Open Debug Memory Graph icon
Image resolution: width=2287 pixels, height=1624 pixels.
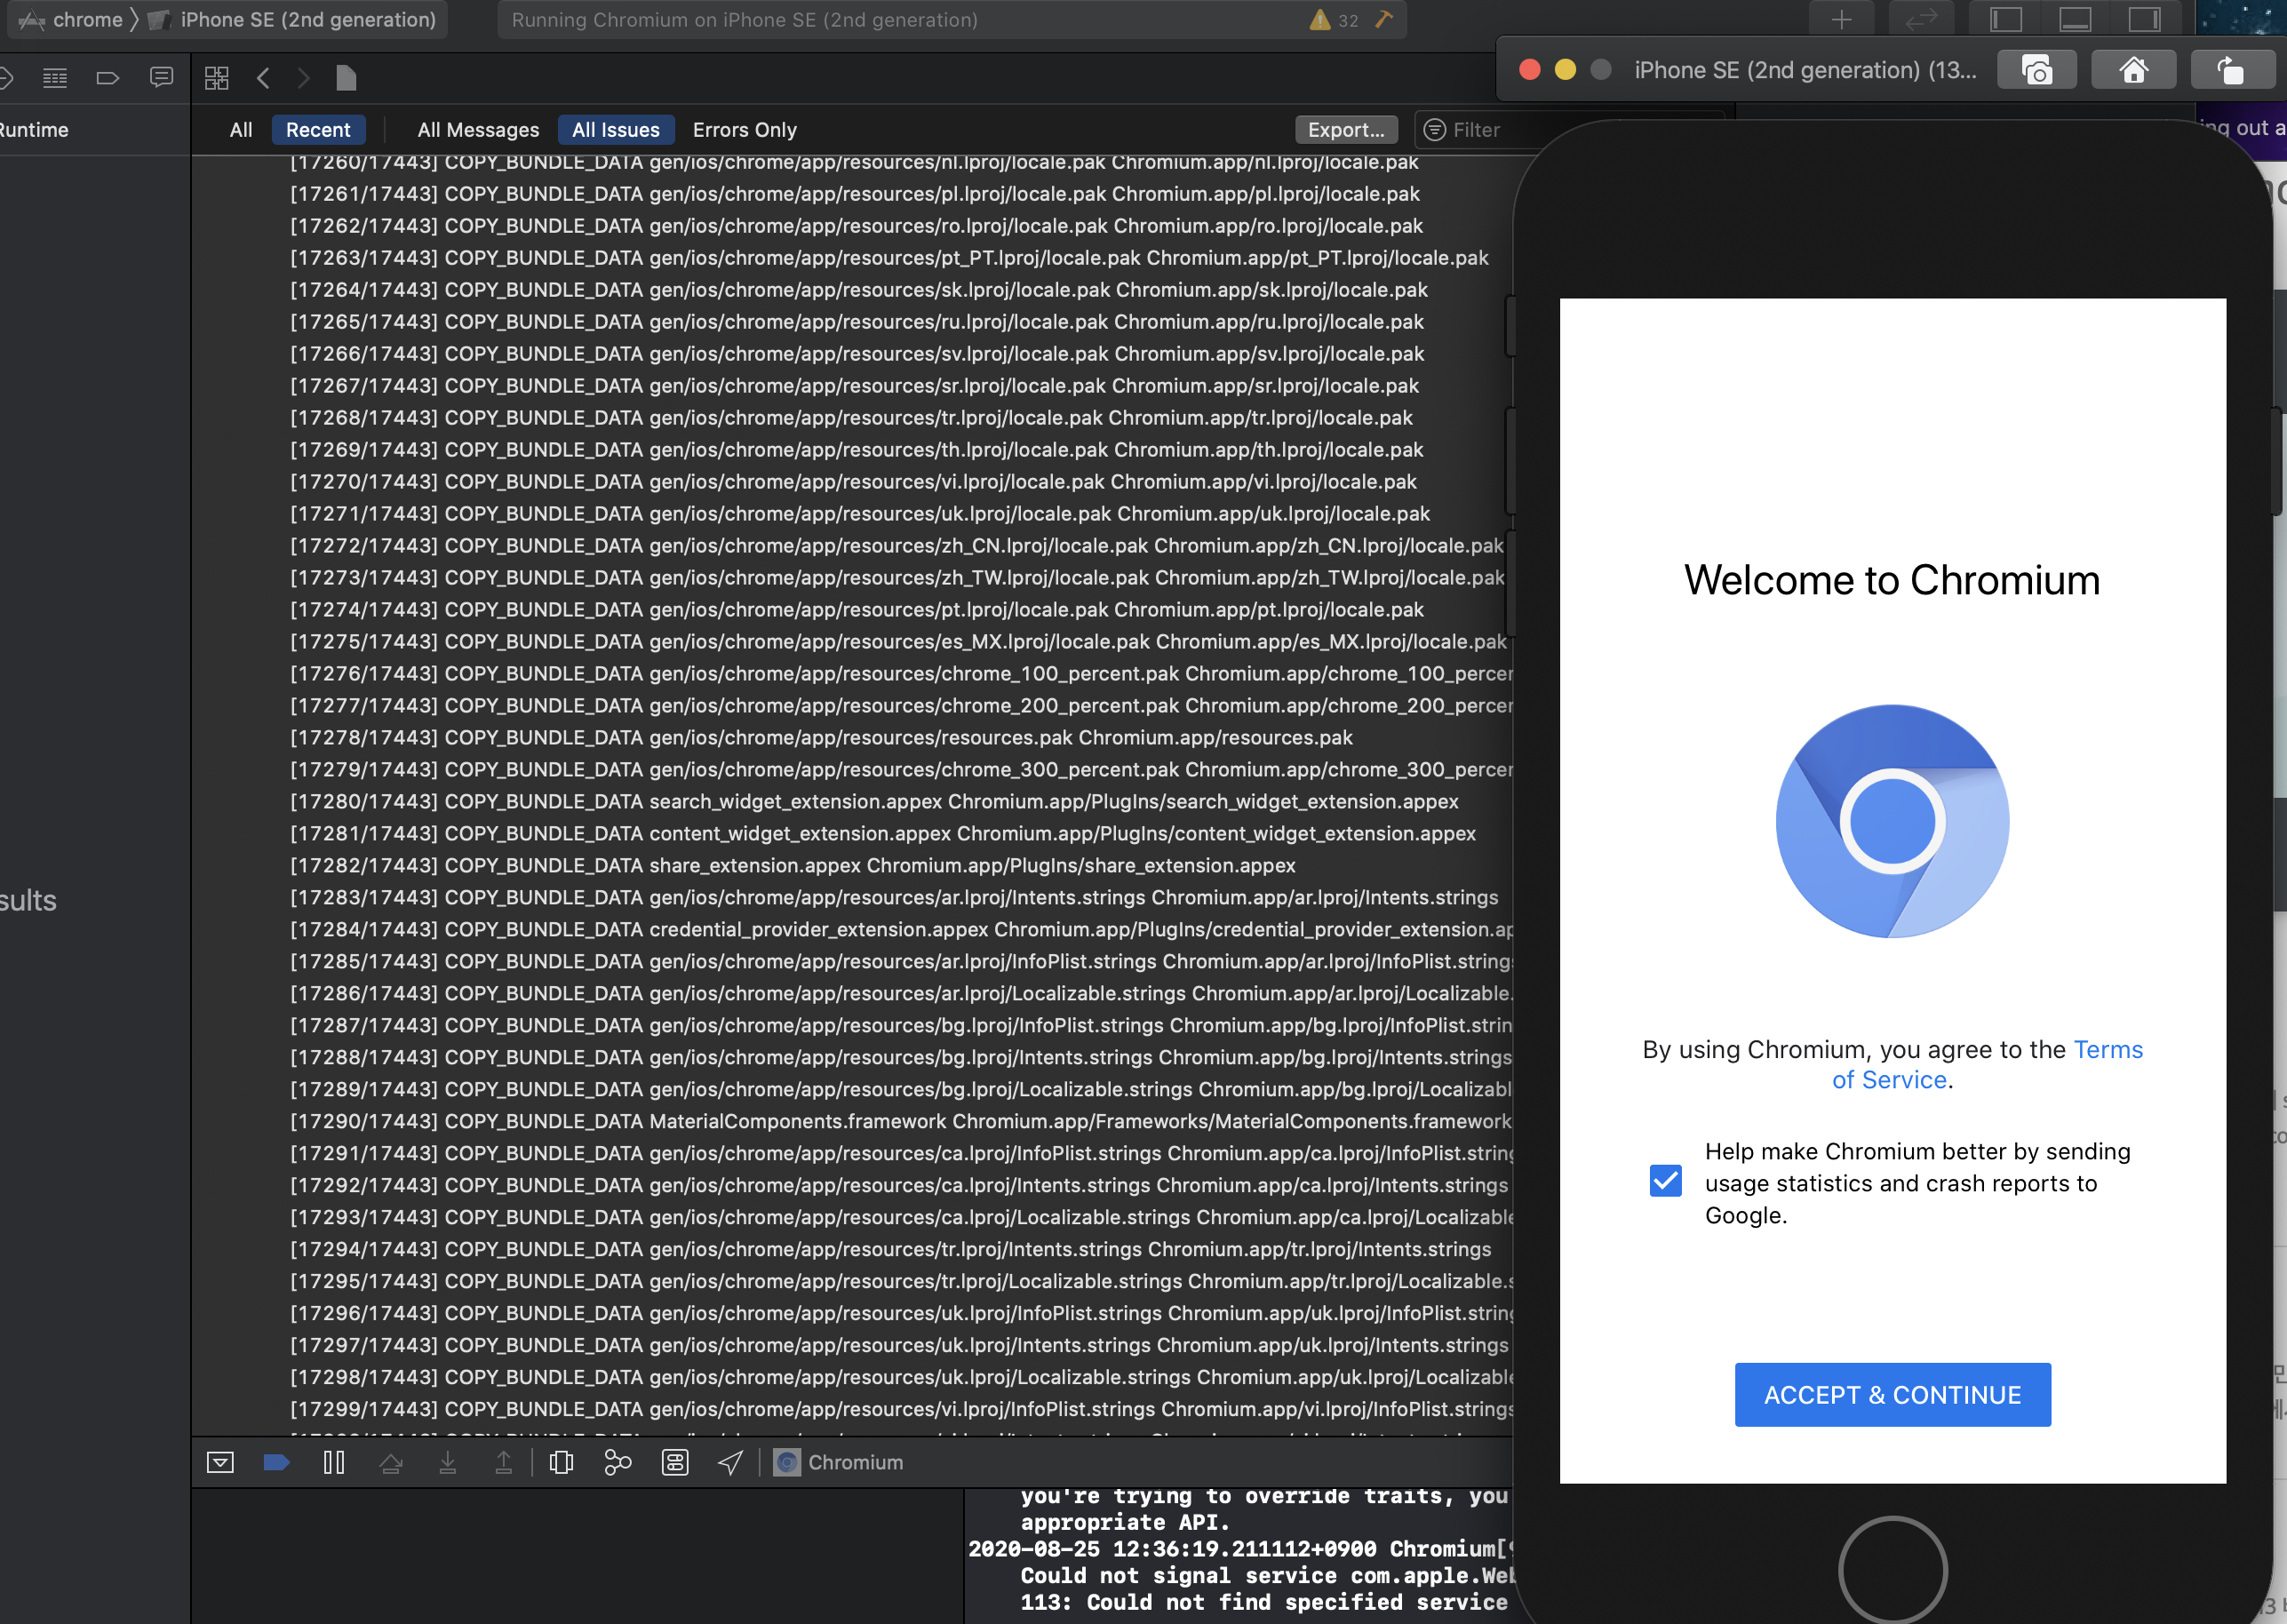tap(618, 1462)
